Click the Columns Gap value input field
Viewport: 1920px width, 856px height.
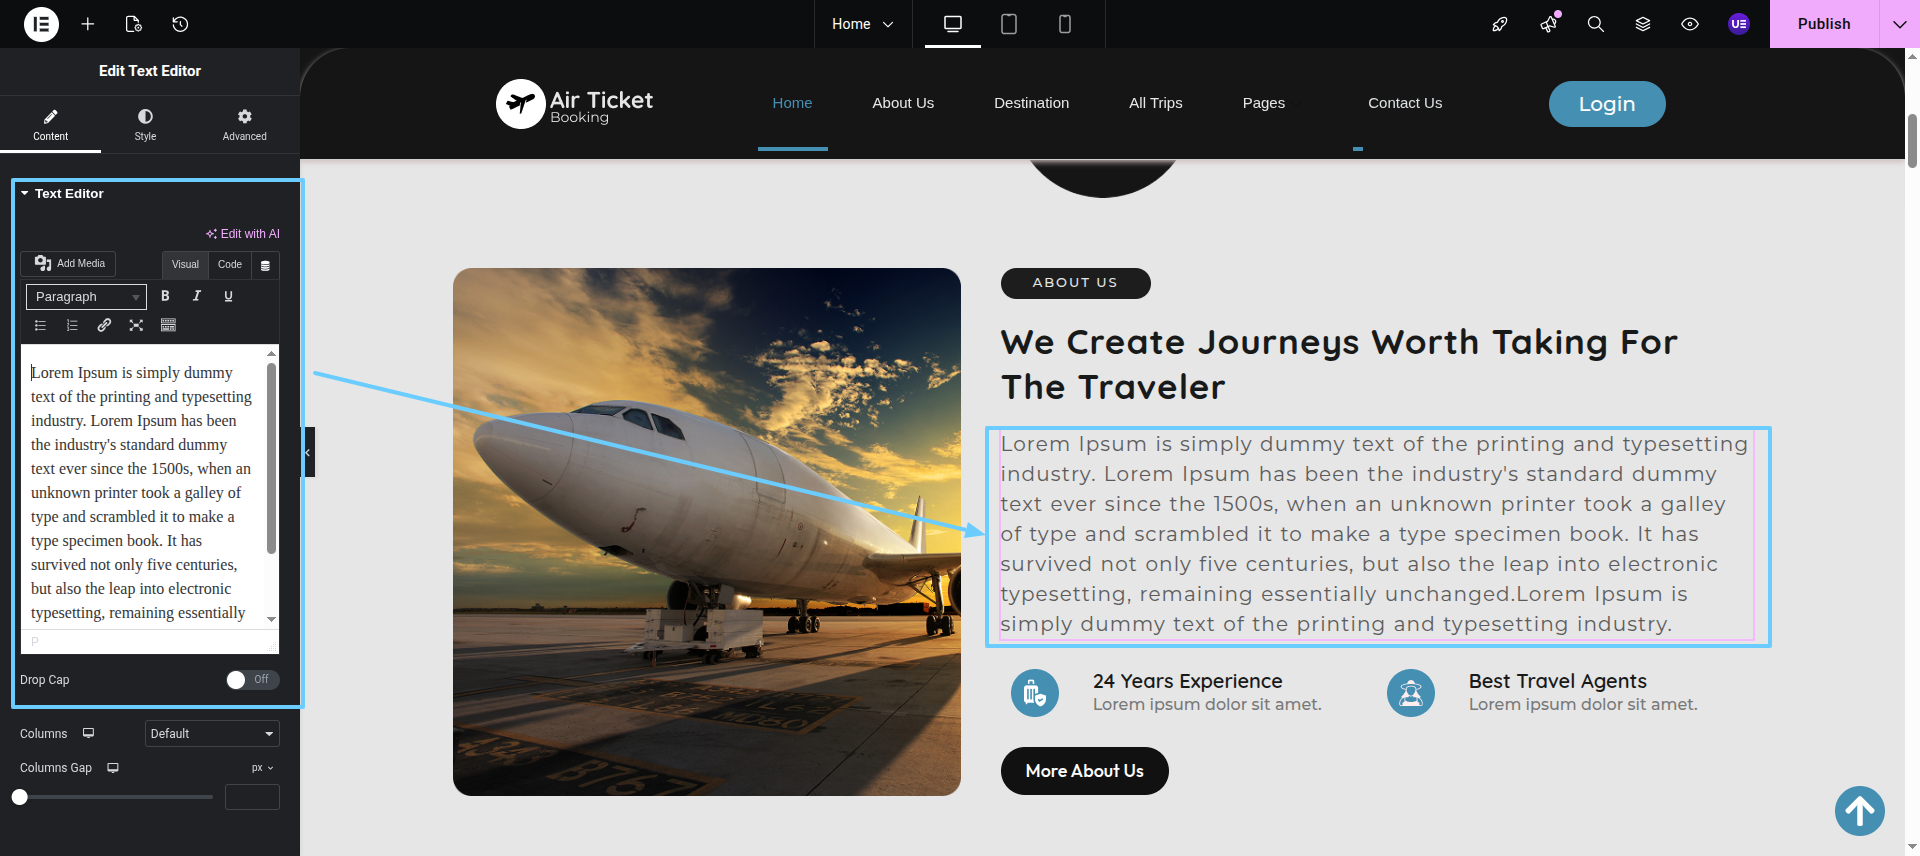(x=252, y=797)
